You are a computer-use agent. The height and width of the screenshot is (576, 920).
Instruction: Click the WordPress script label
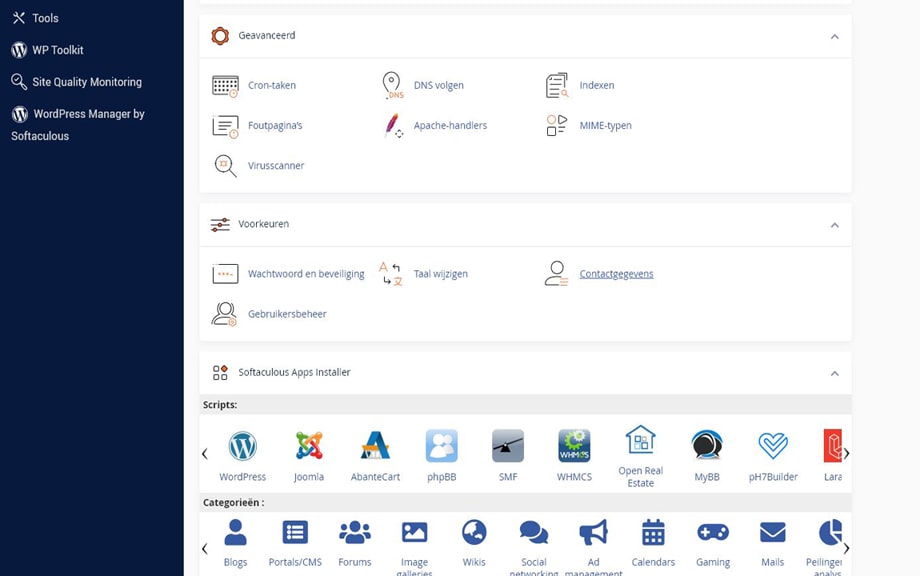coord(242,477)
